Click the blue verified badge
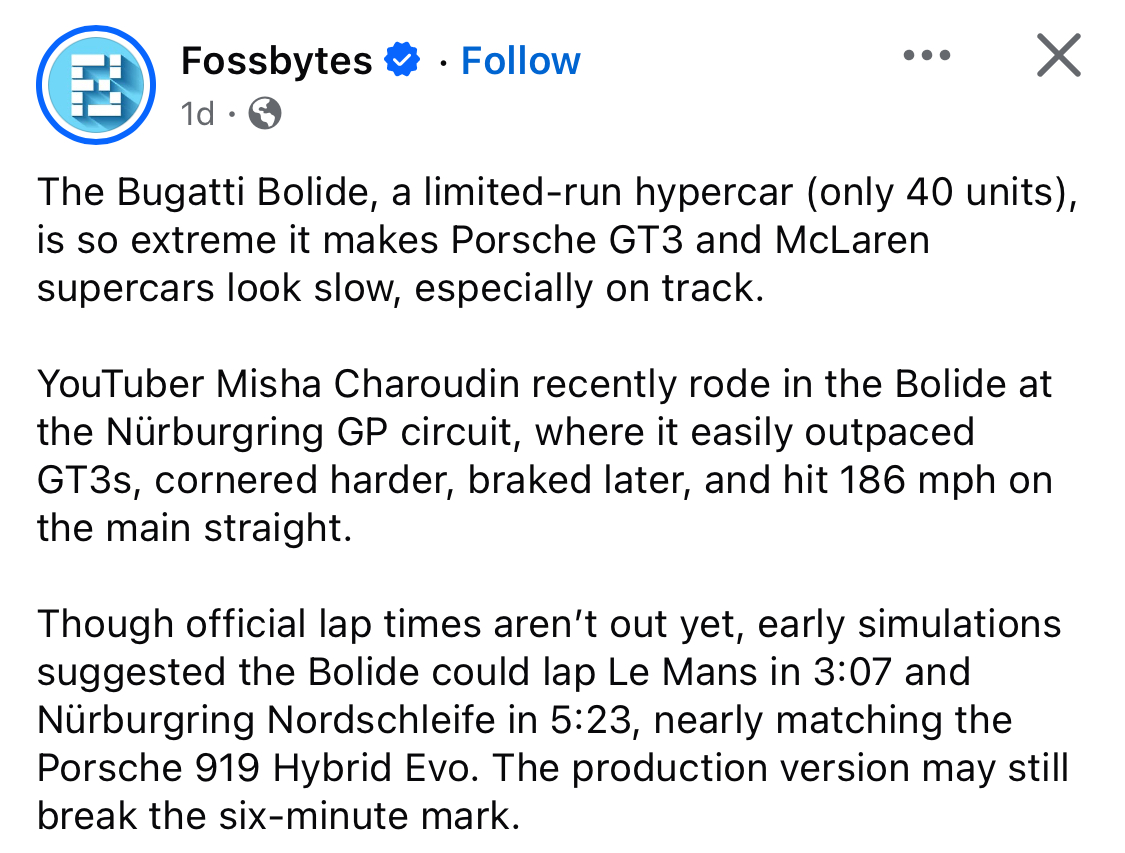Screen dimensions: 1125x853 pyautogui.click(x=403, y=61)
